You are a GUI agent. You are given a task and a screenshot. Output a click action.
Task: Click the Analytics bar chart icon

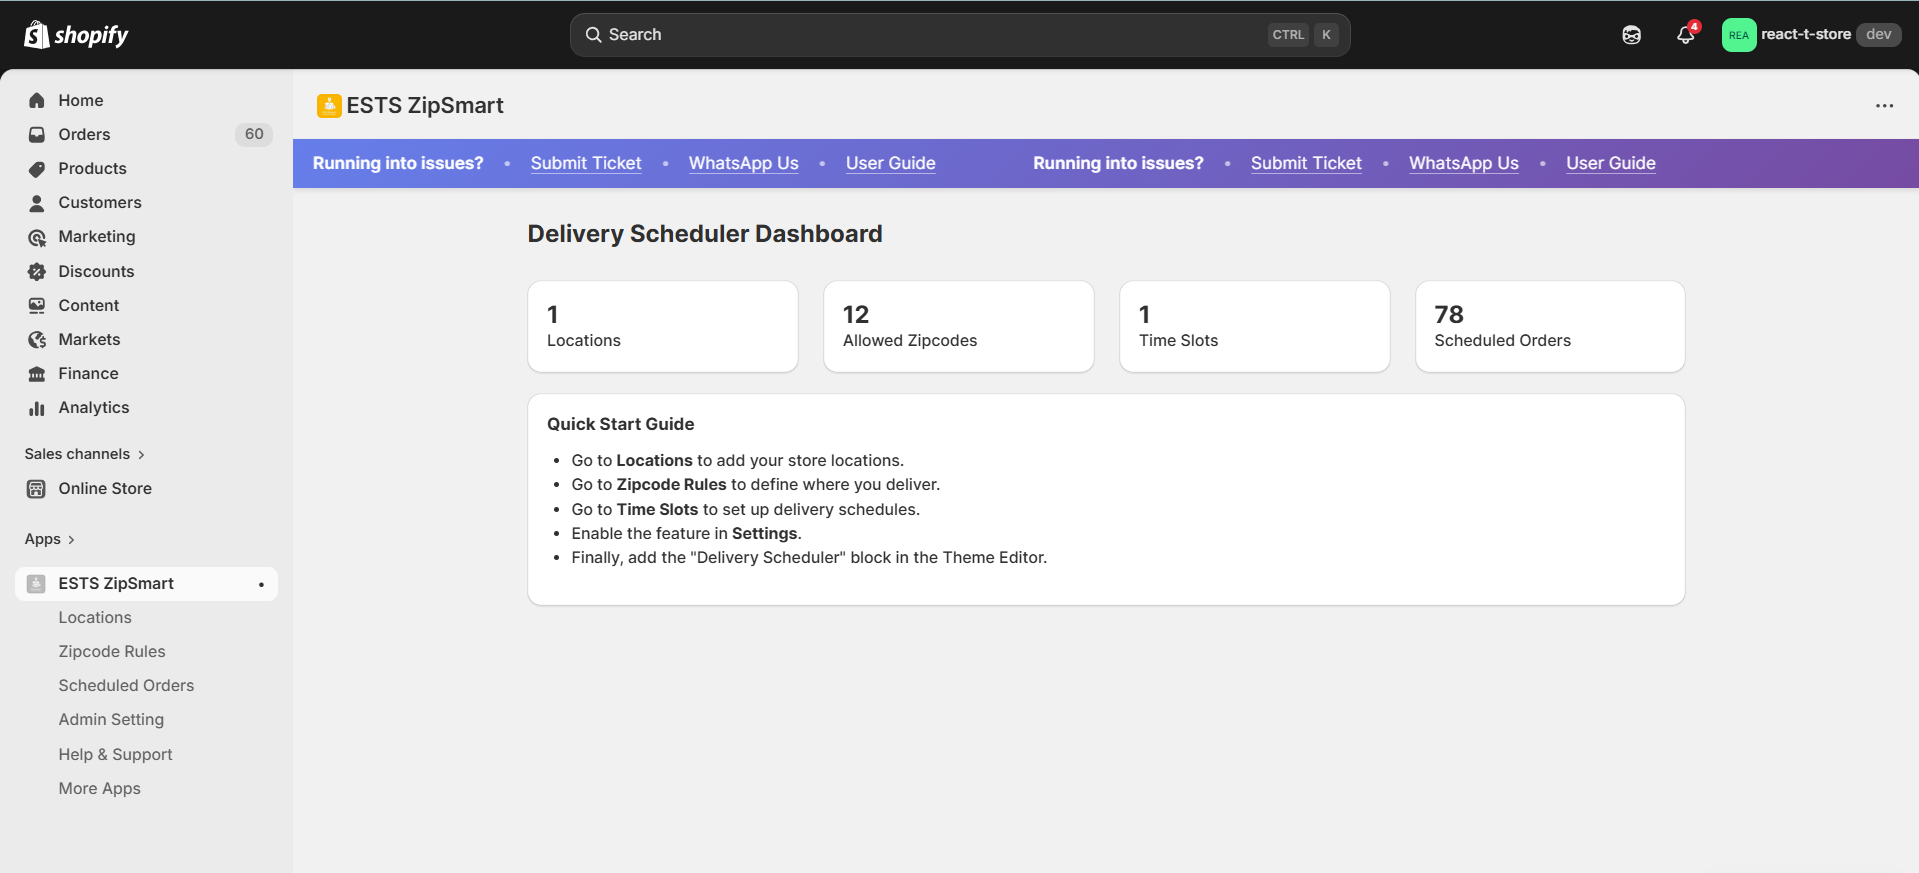[x=37, y=408]
